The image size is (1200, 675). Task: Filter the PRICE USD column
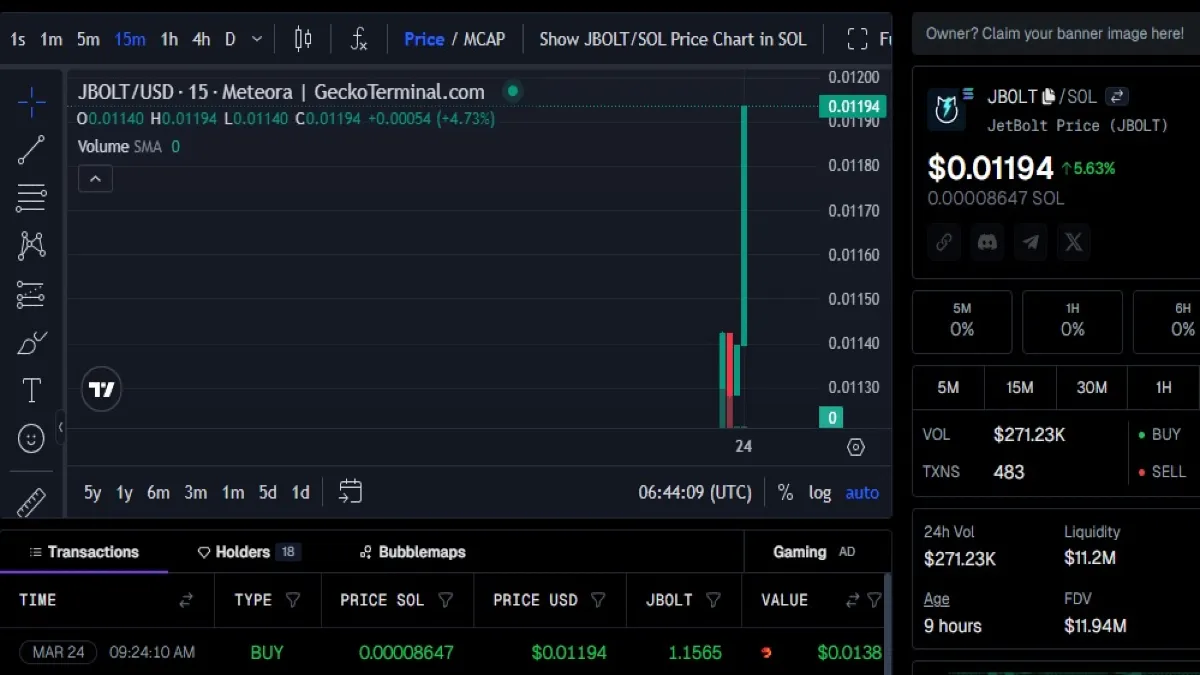[x=598, y=600]
